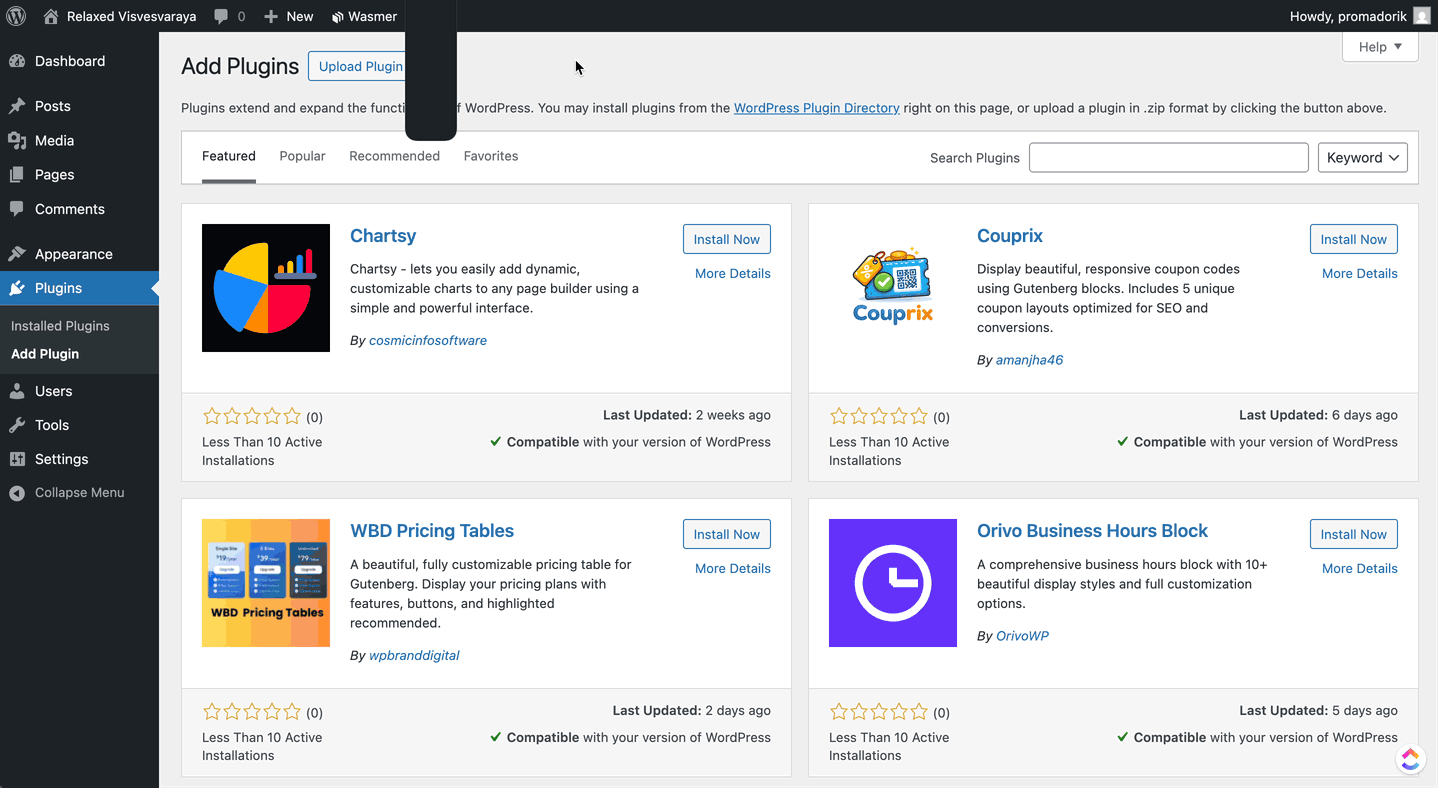View More Details for WBD Pricing Tables
The height and width of the screenshot is (788, 1438).
tap(732, 568)
